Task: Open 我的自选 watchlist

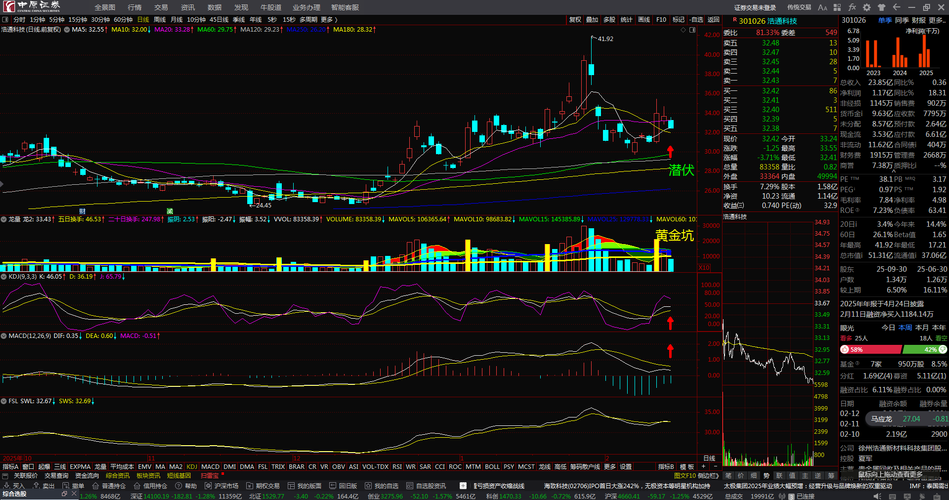Action: point(383,485)
